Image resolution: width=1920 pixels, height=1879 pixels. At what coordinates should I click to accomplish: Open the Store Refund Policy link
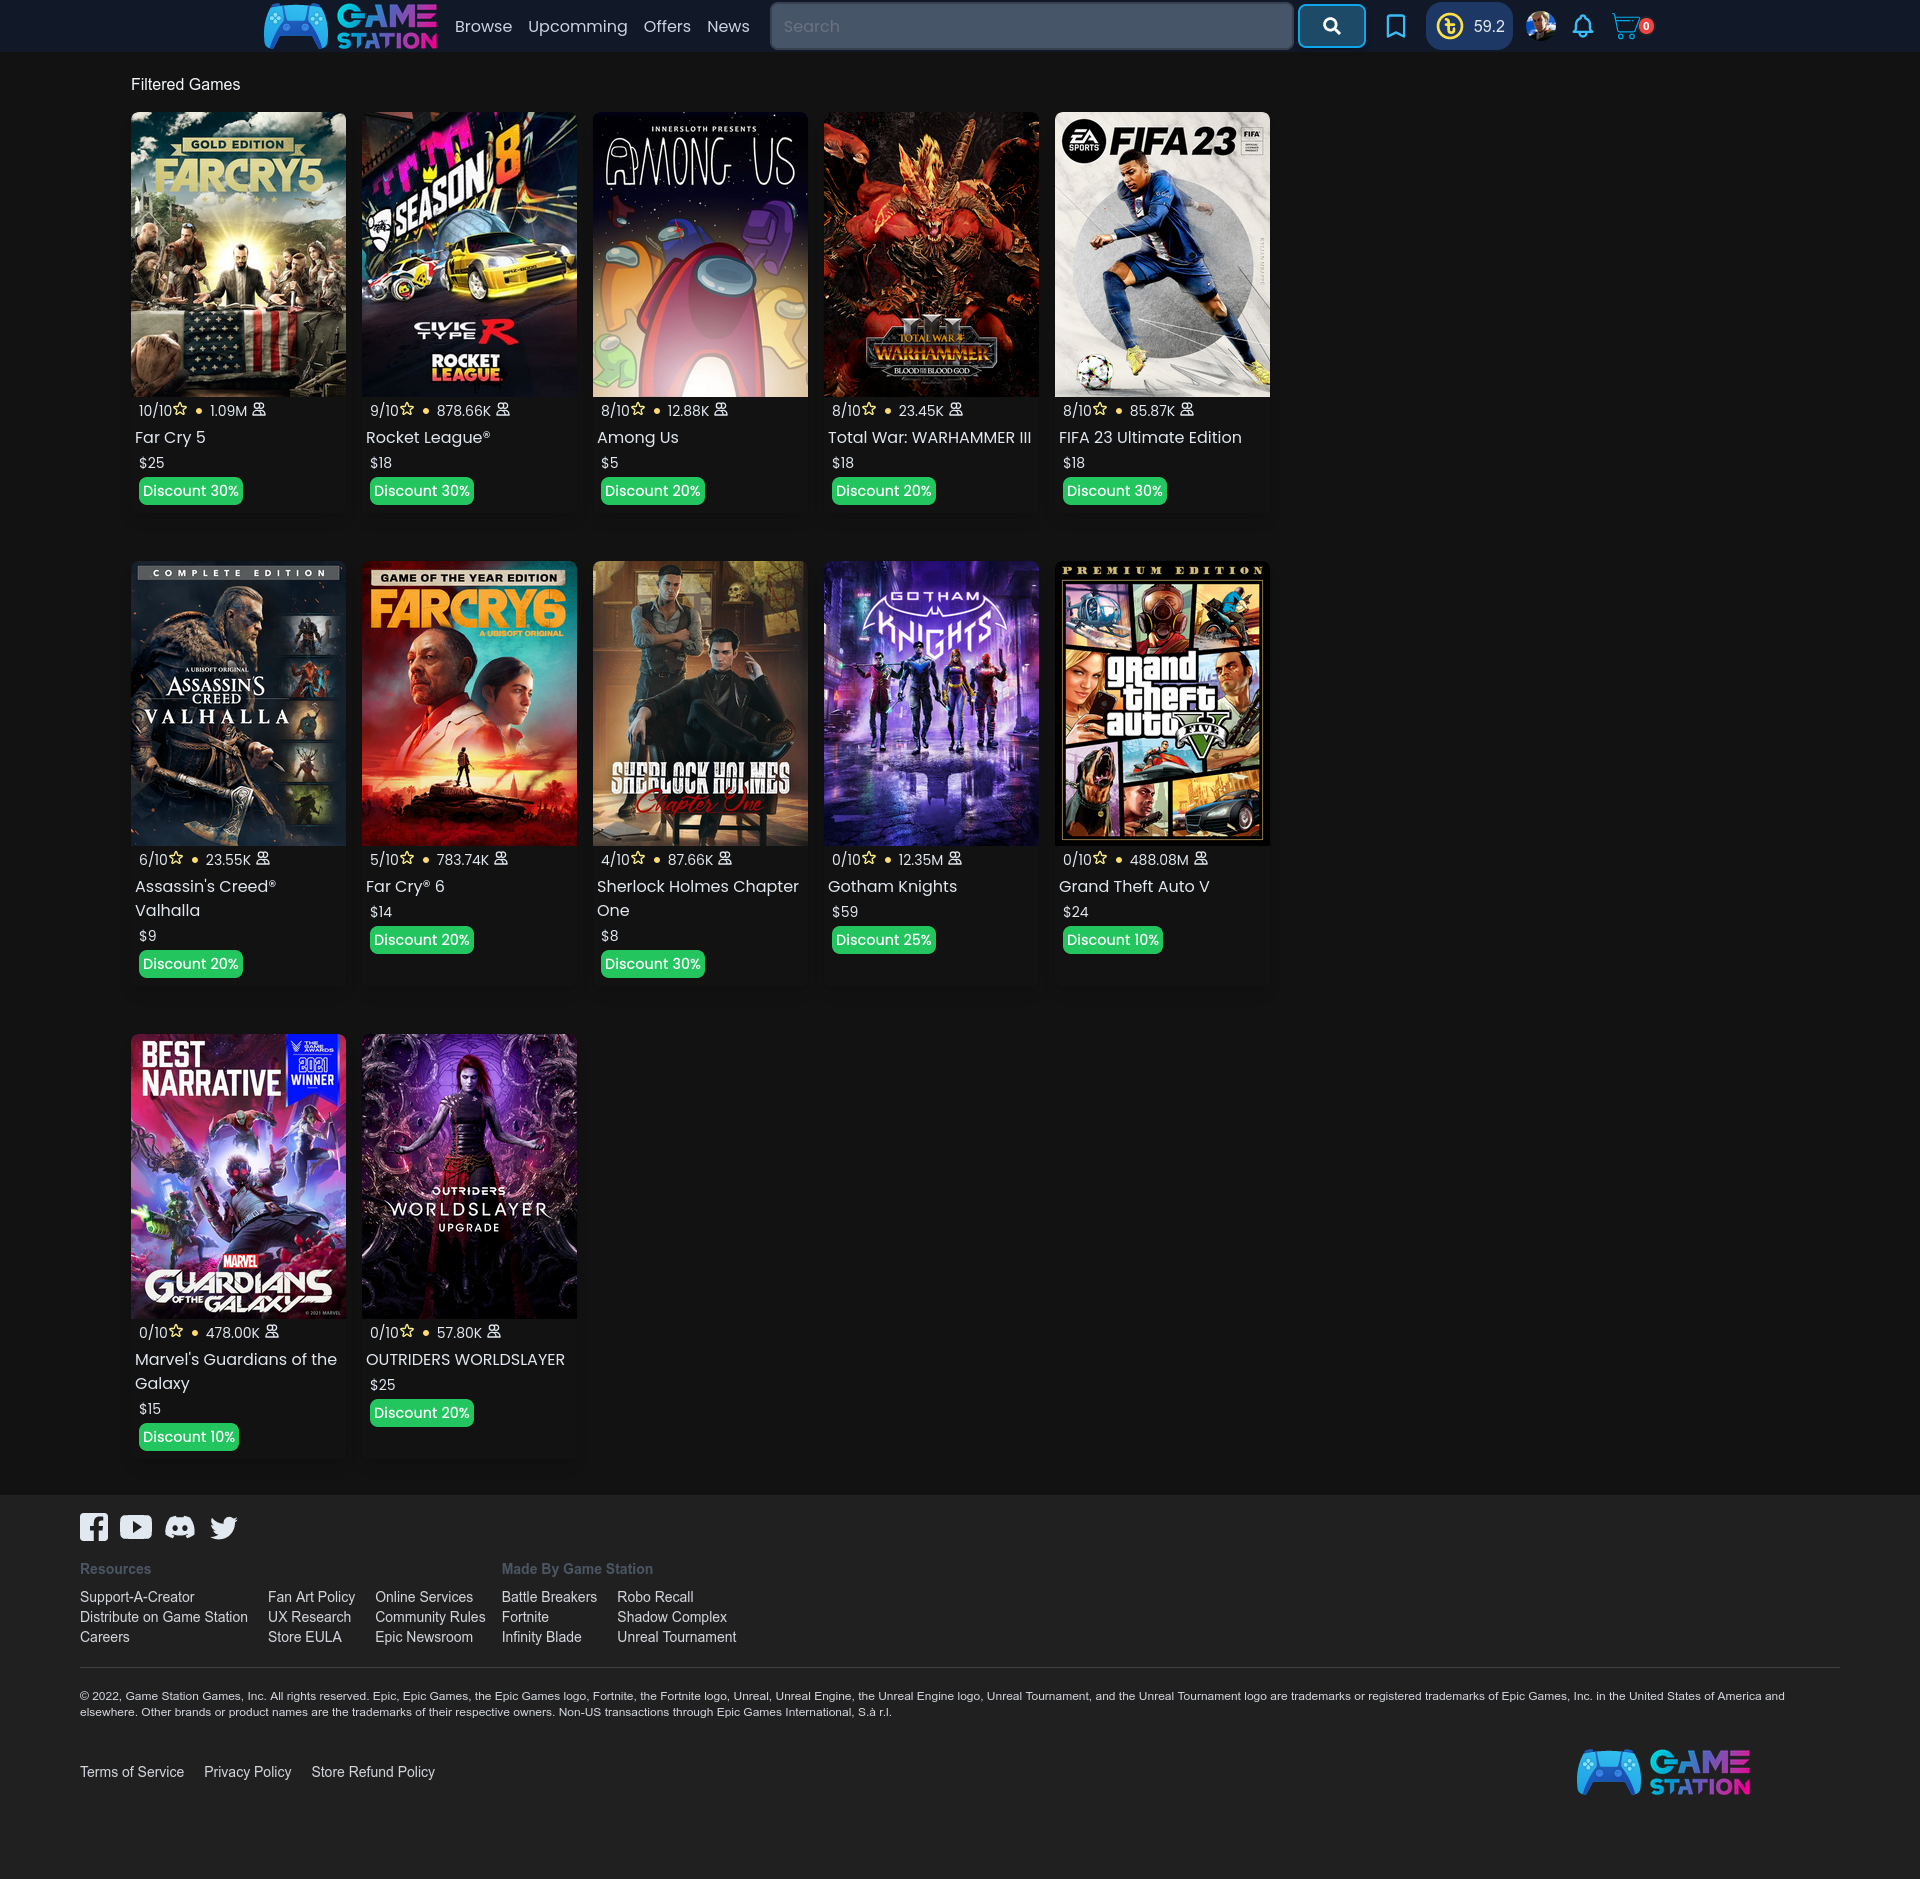(373, 1772)
